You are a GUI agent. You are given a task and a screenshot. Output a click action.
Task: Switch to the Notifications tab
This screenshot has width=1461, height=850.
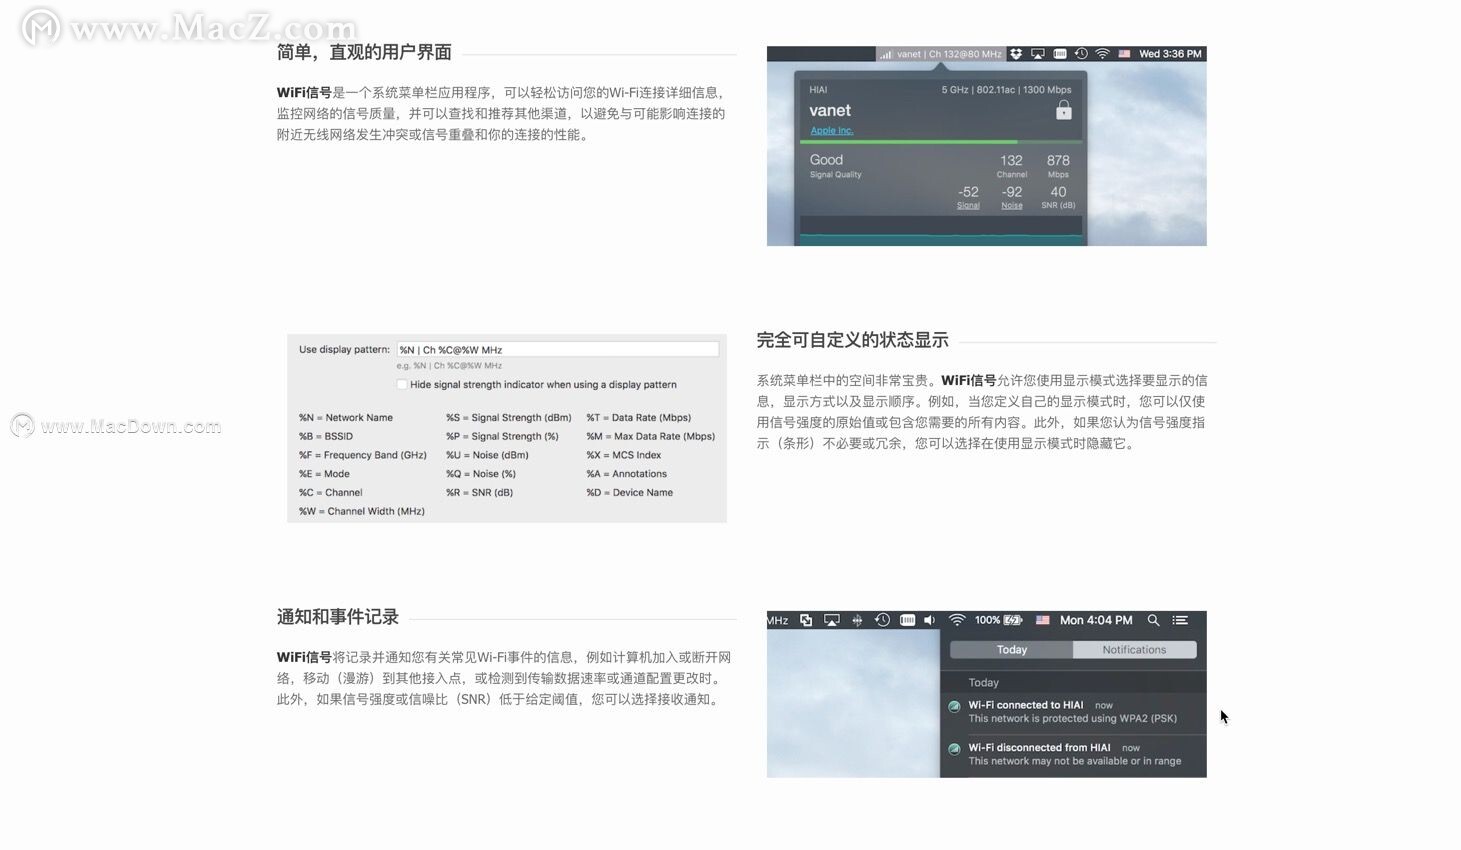[x=1134, y=650]
